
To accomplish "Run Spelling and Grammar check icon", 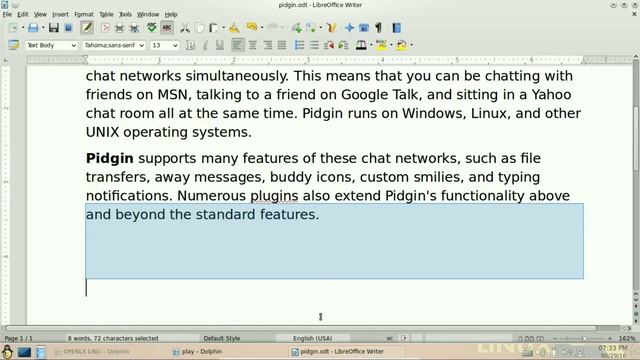I will coord(152,28).
